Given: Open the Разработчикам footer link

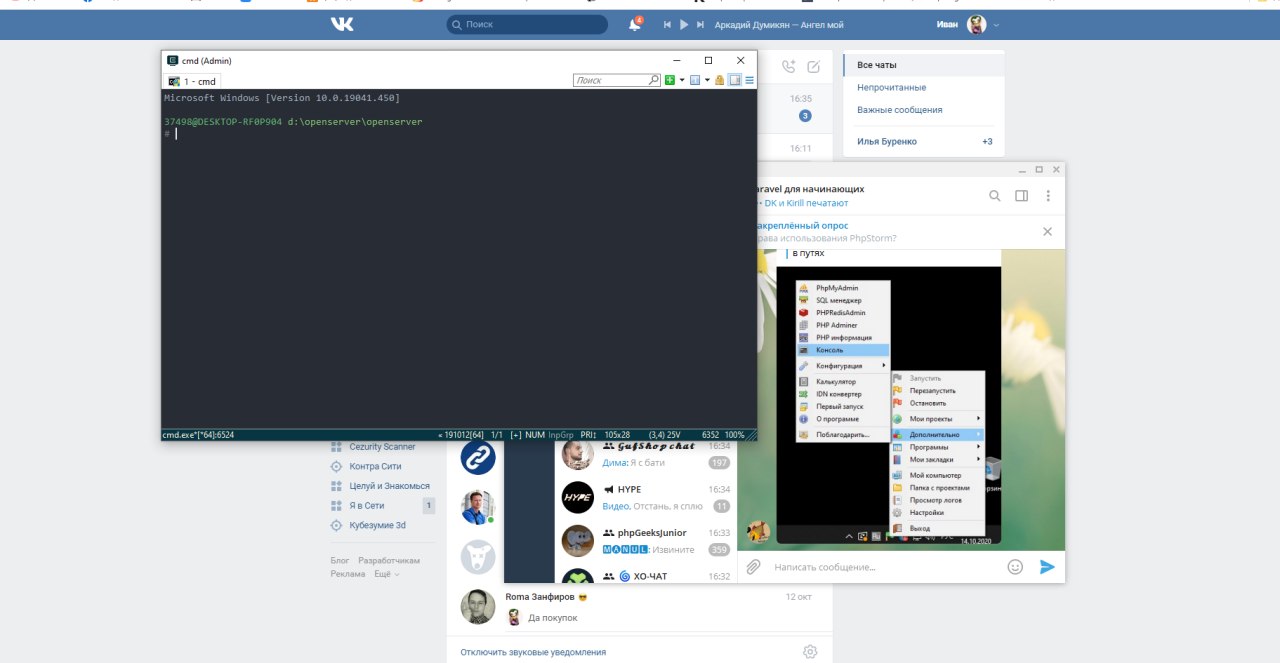Looking at the screenshot, I should [389, 561].
